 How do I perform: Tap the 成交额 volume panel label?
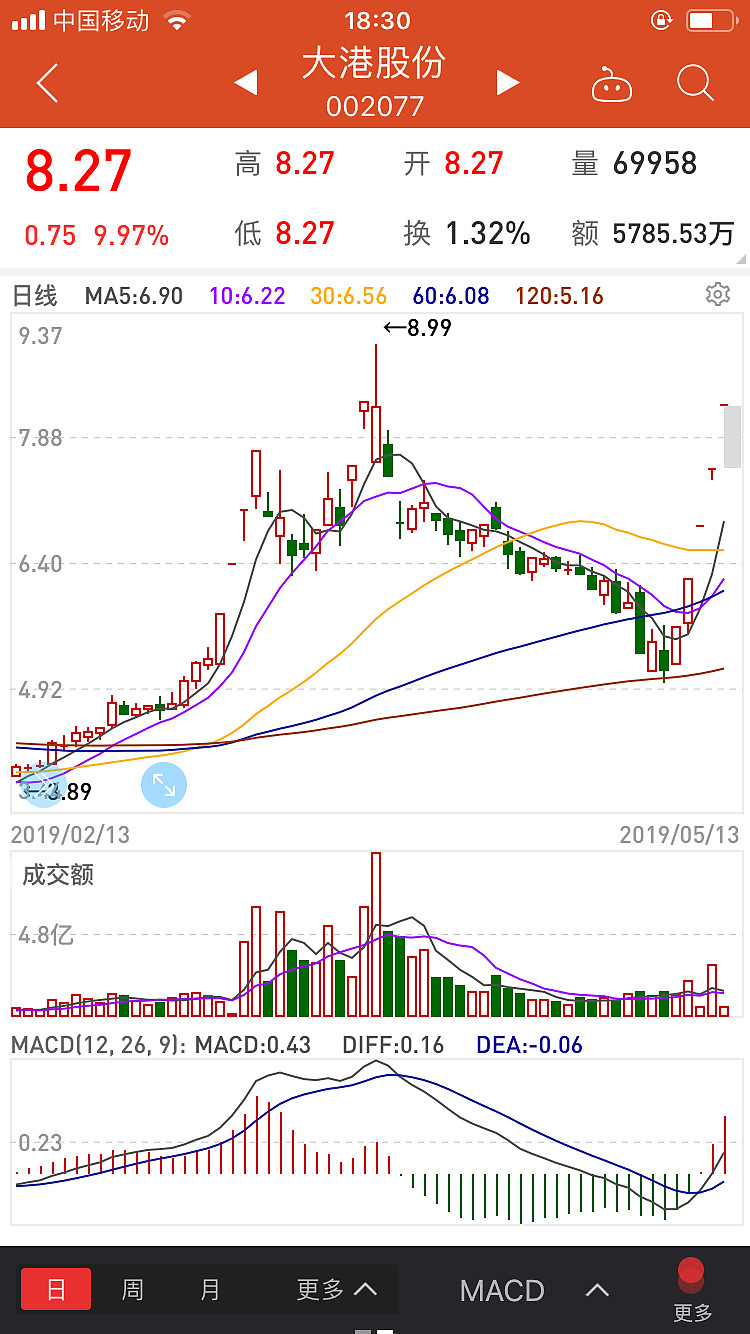58,875
